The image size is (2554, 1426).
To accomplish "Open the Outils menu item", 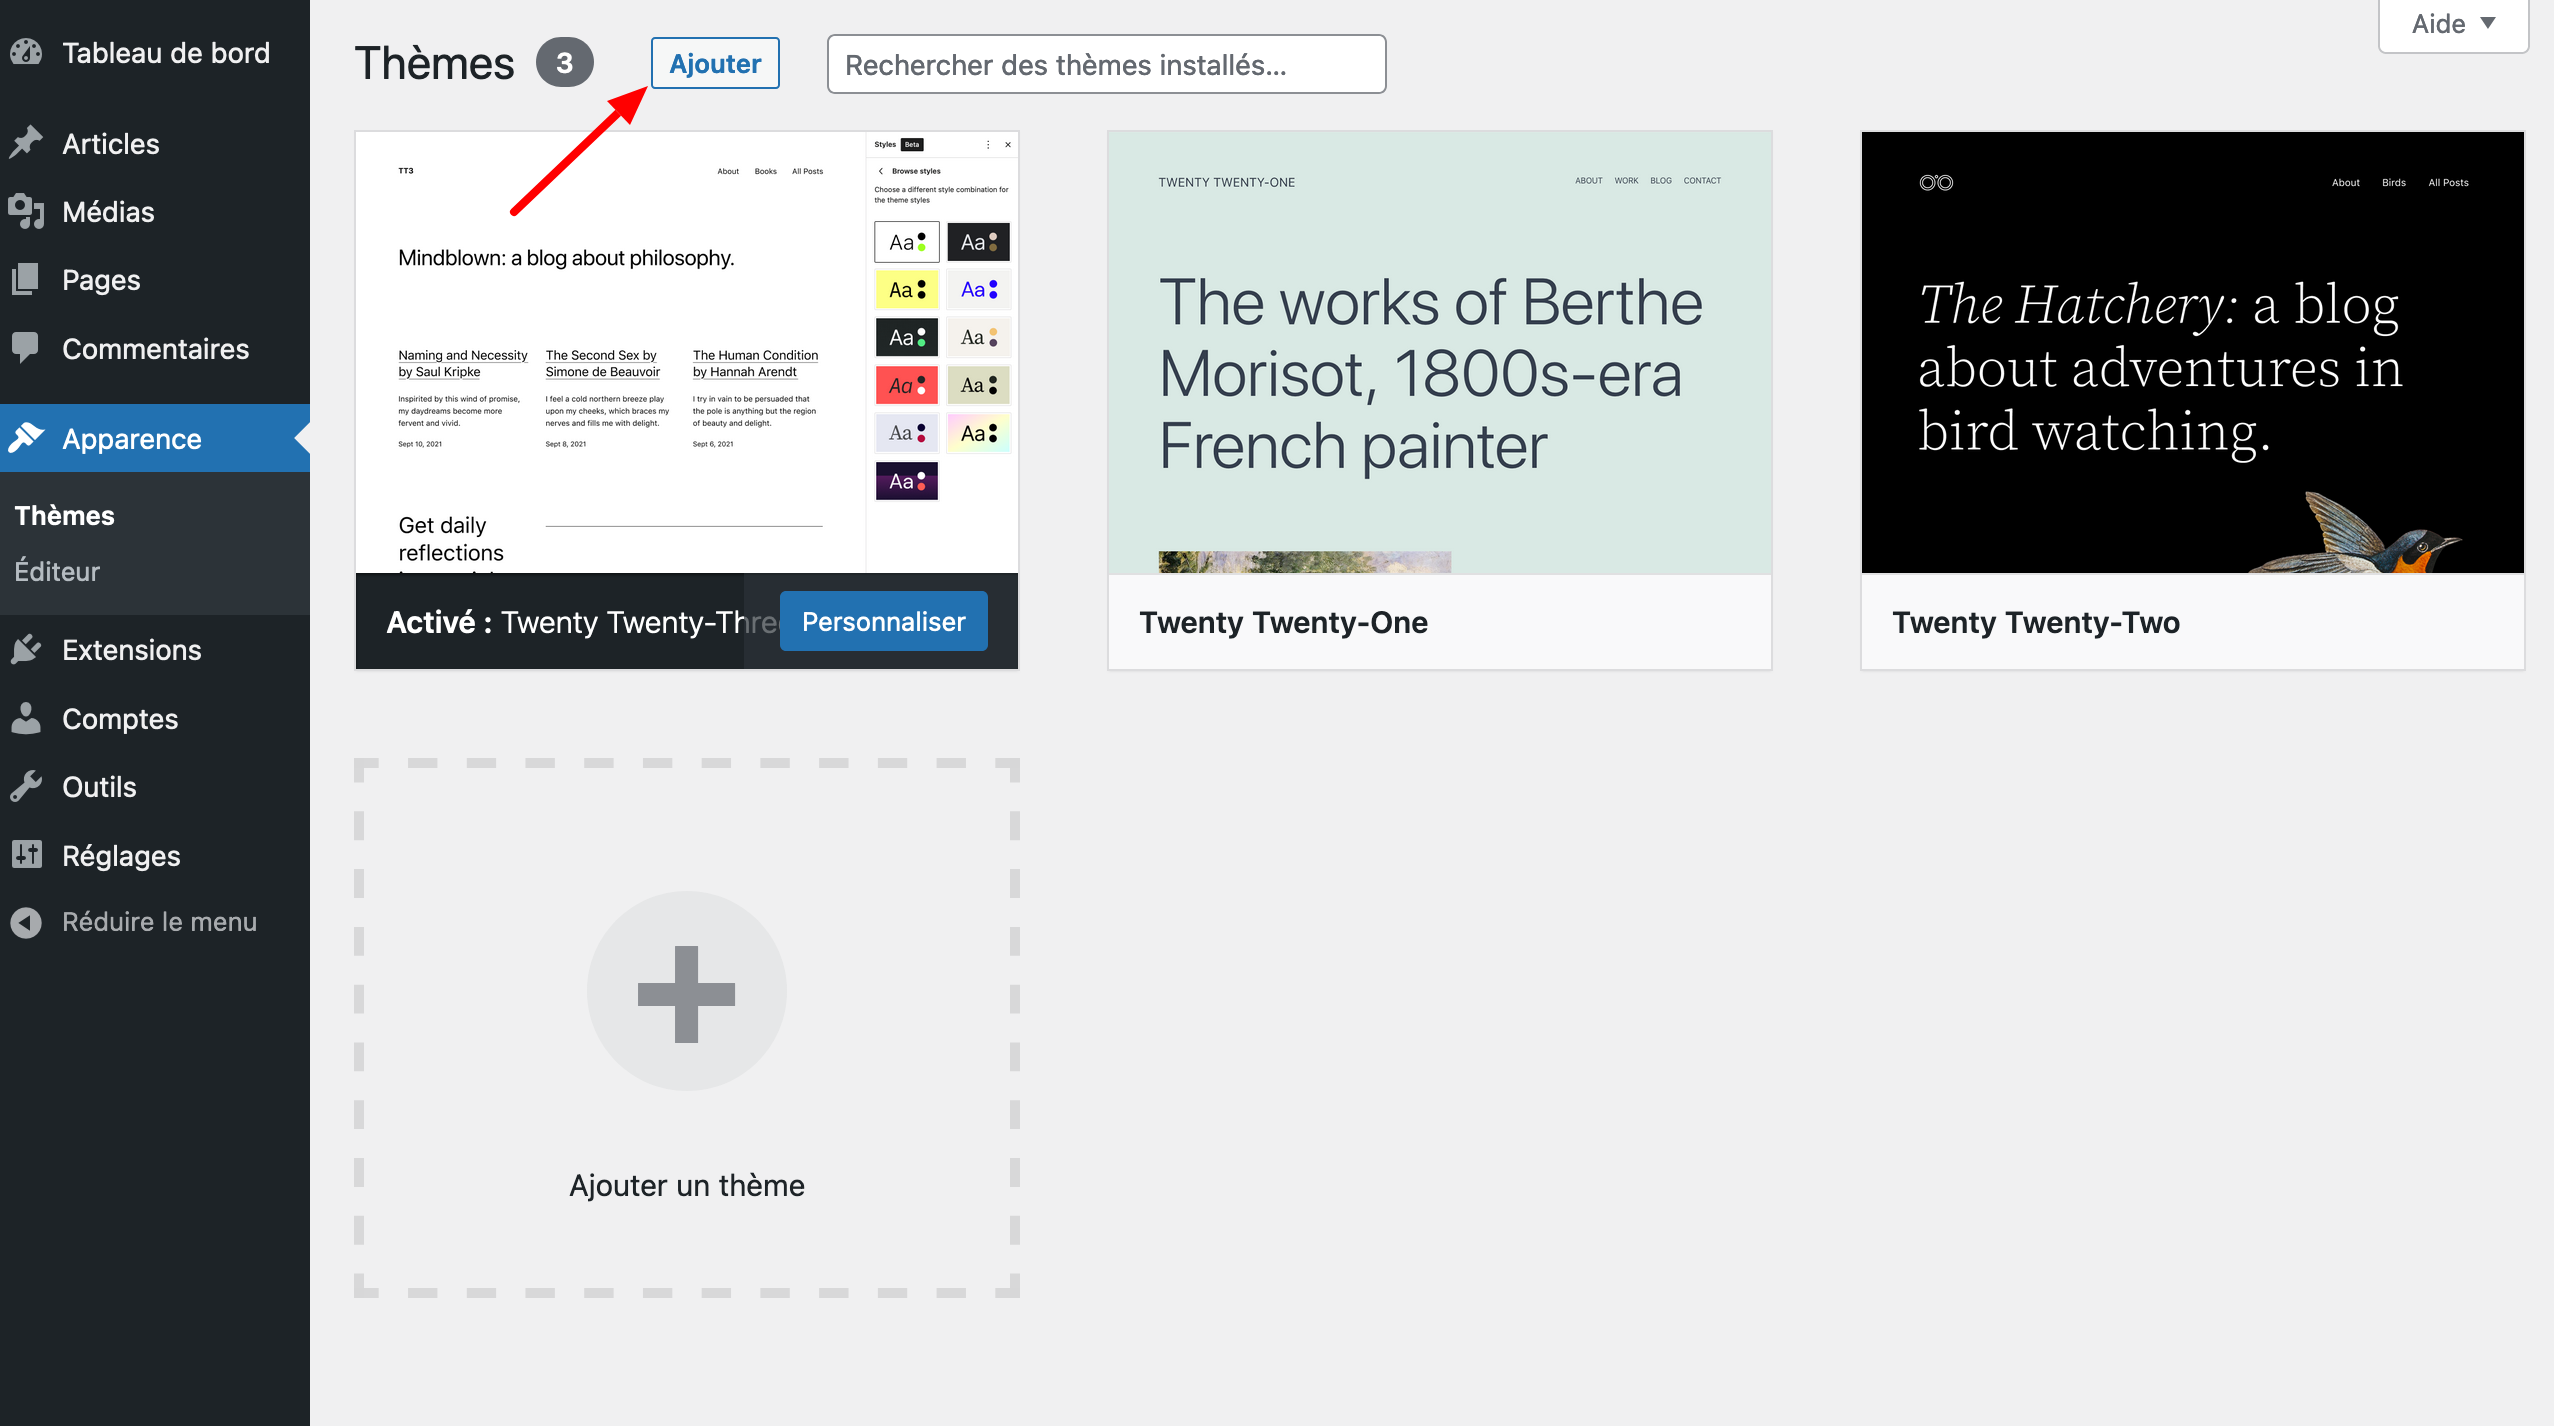I will 155,786.
